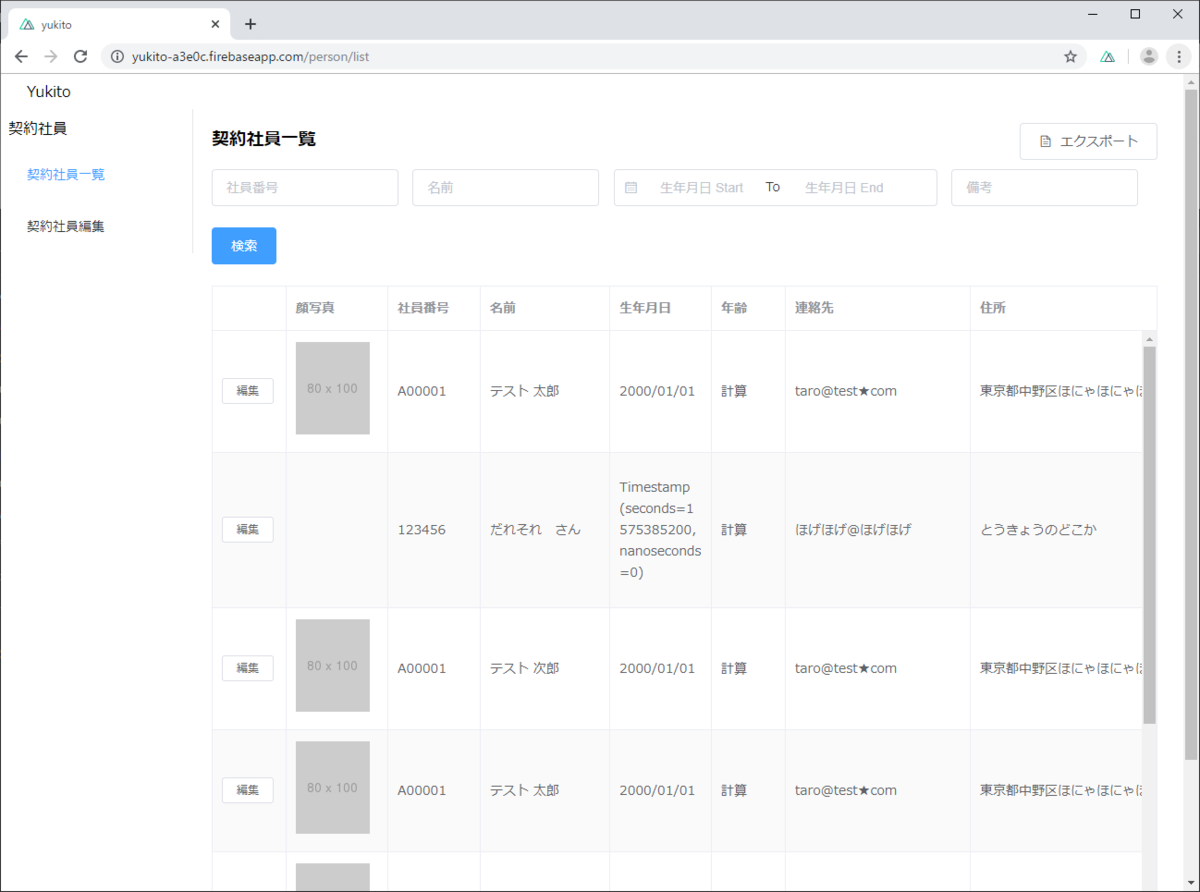Click the Yukito site title
Screen dimensions: 1200x892
coord(49,92)
